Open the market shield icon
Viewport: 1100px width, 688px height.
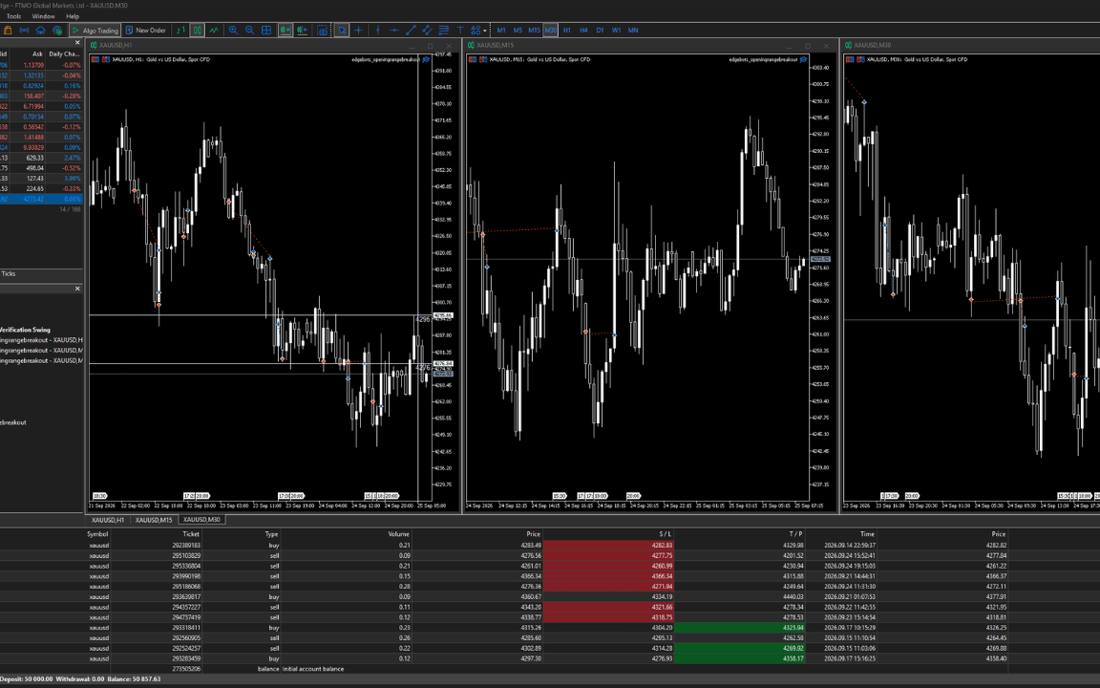58,30
